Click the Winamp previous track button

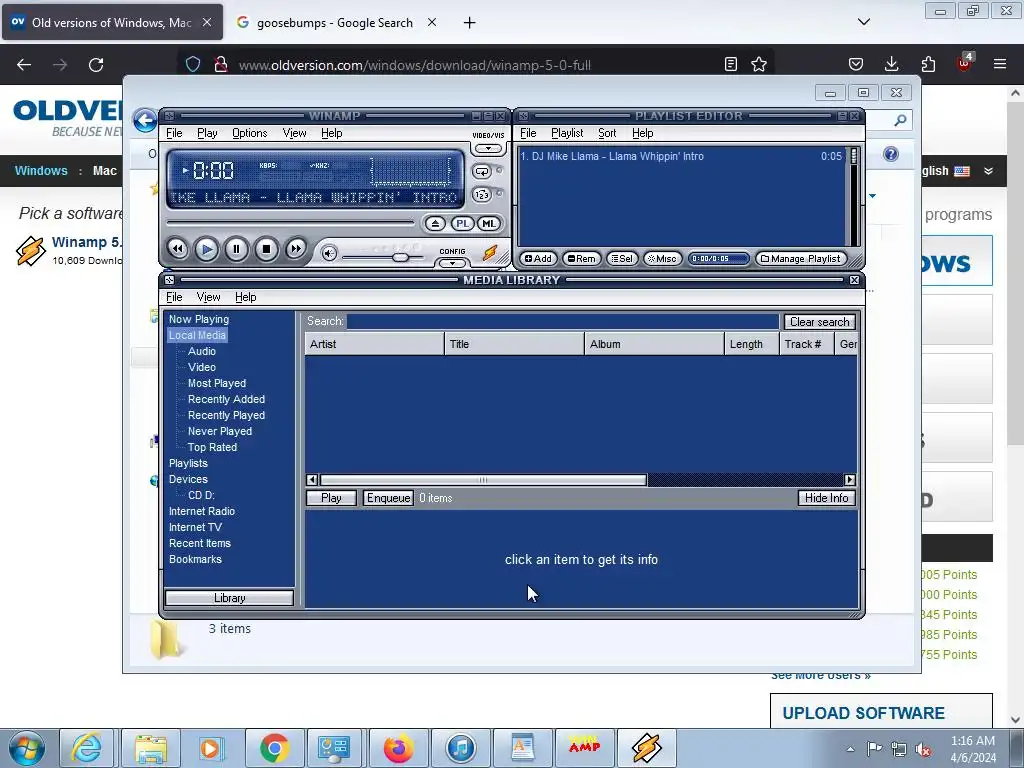point(177,249)
